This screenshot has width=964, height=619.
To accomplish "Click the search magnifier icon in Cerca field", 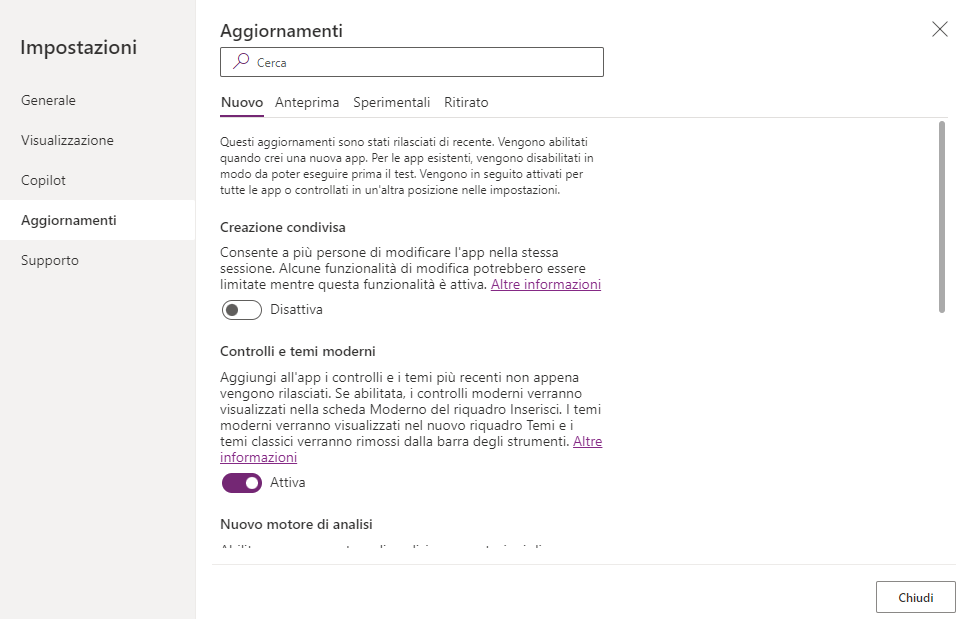I will (x=238, y=62).
